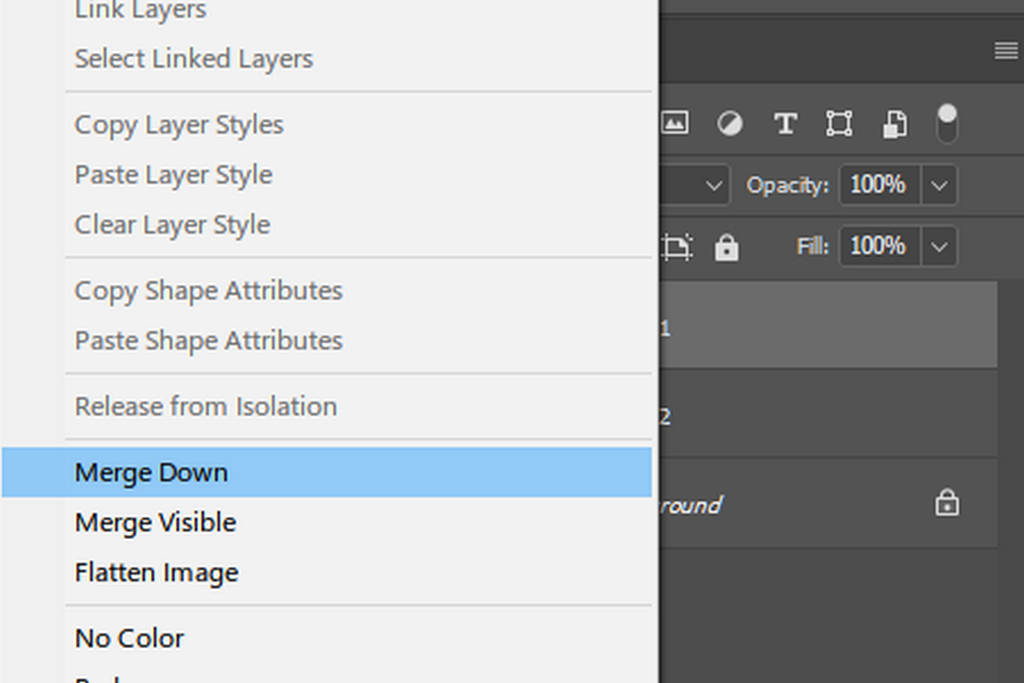The width and height of the screenshot is (1024, 683).
Task: Click the Background layer's lock icon
Action: 946,503
